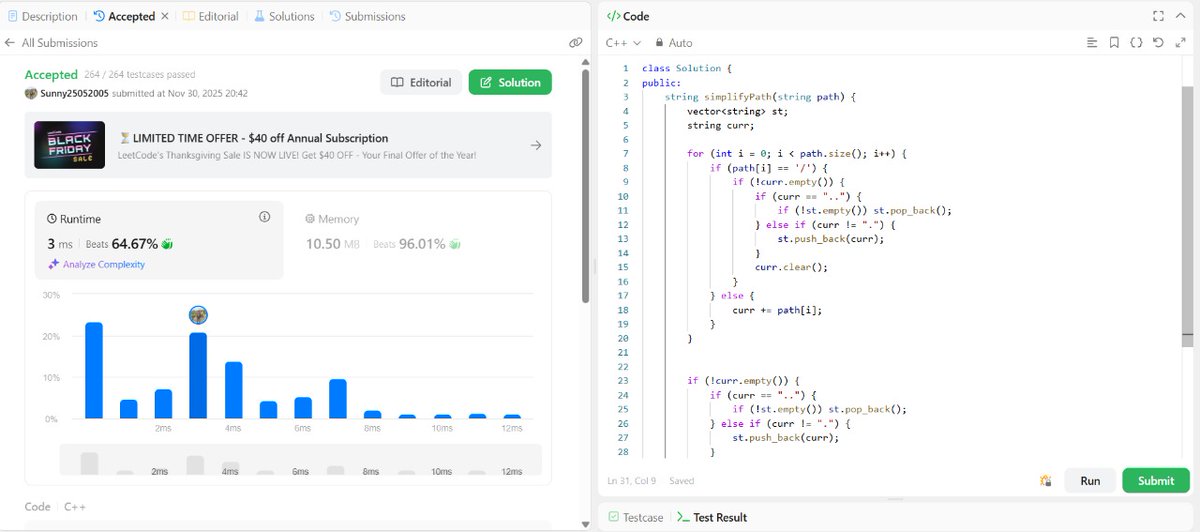Go back to All Submissions
The height and width of the screenshot is (532, 1200).
(51, 43)
